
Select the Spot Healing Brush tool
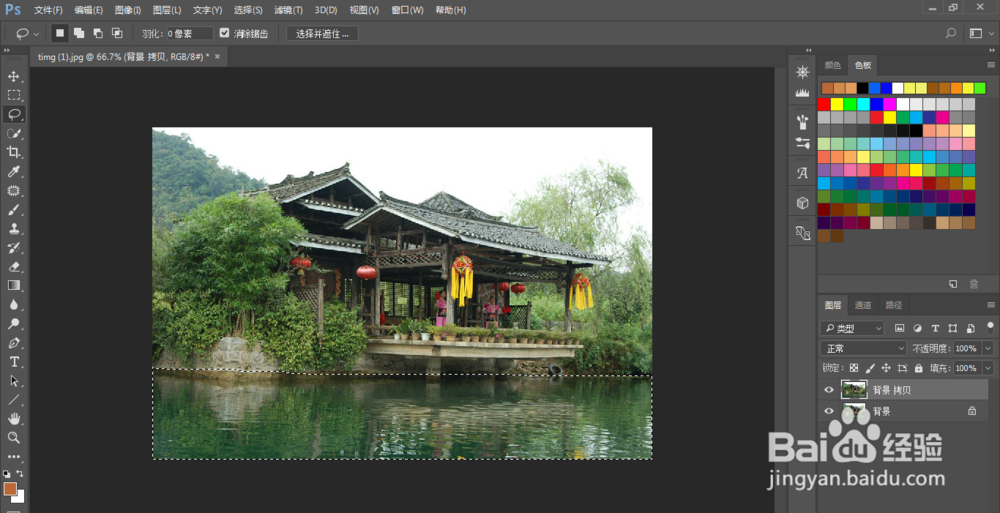(x=13, y=190)
